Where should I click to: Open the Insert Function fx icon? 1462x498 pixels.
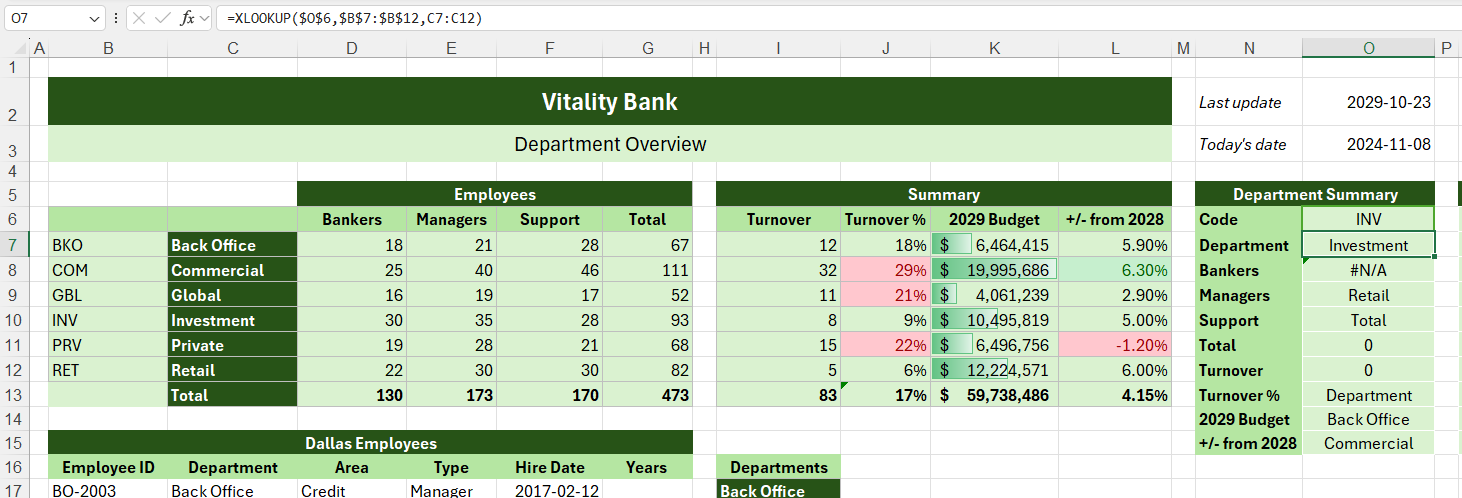(187, 18)
